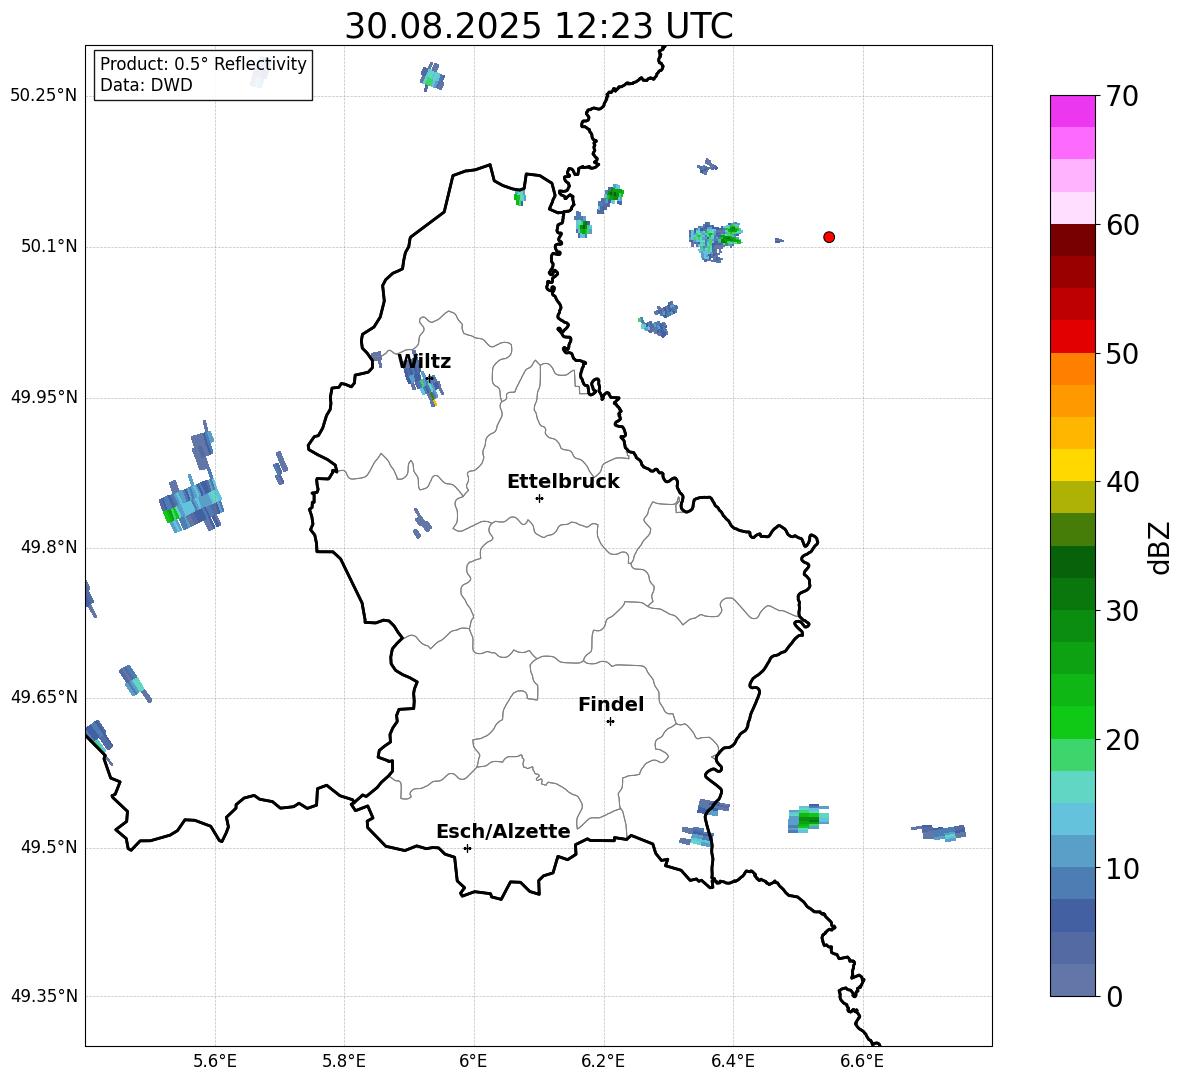Screen dimensions: 1184x1081
Task: Click the Product 0.5° Reflectivity info box
Action: click(203, 75)
